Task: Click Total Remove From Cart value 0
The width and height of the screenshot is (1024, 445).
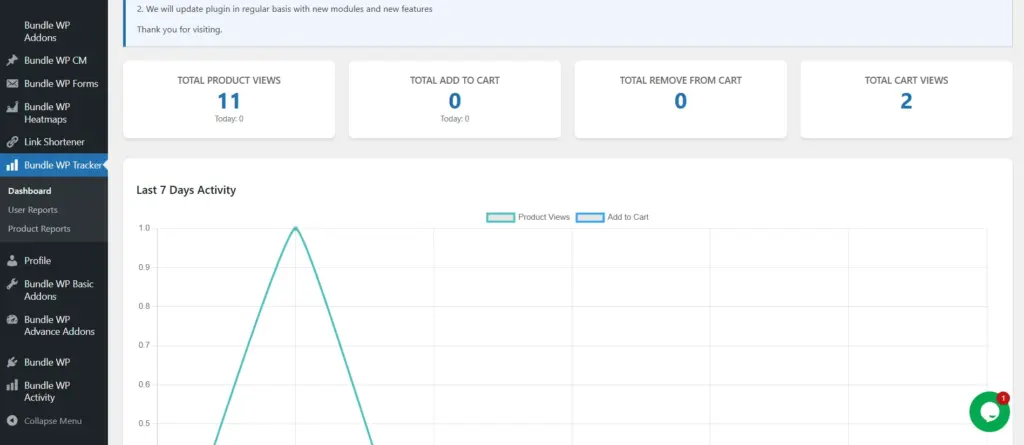Action: coord(680,101)
